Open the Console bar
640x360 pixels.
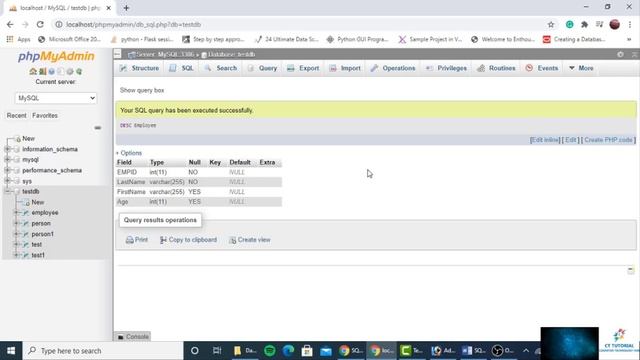(x=133, y=337)
